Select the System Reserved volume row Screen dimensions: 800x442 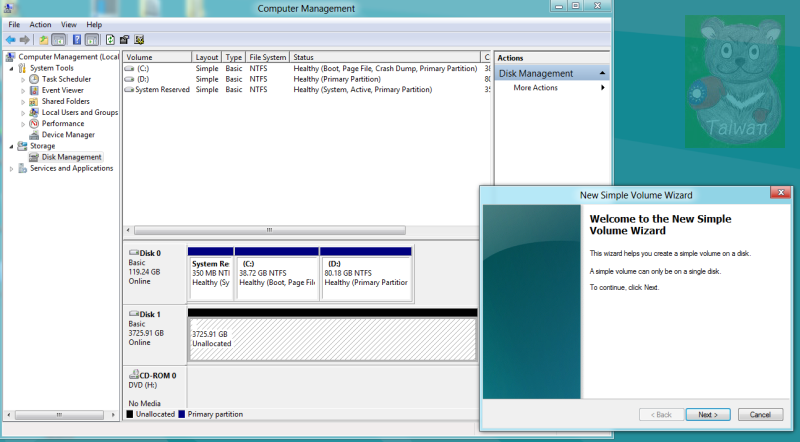click(x=306, y=90)
